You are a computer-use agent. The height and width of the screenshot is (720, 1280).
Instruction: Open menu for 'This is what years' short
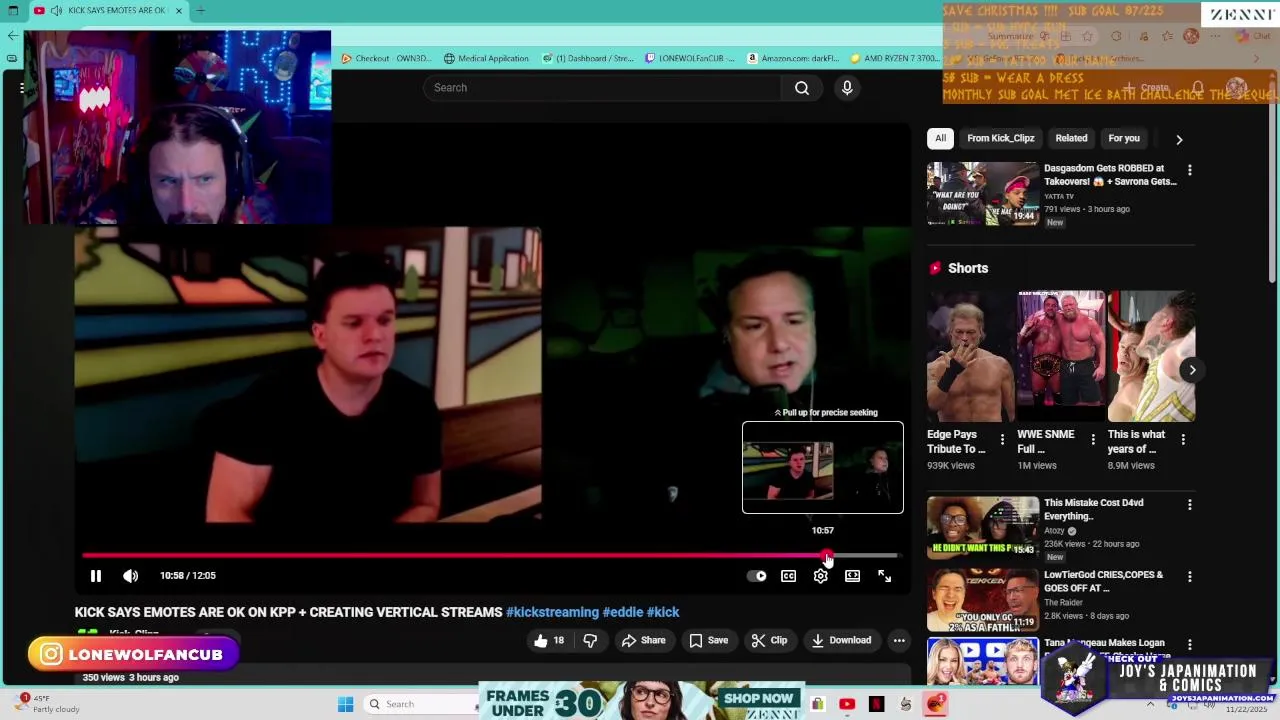(x=1183, y=439)
